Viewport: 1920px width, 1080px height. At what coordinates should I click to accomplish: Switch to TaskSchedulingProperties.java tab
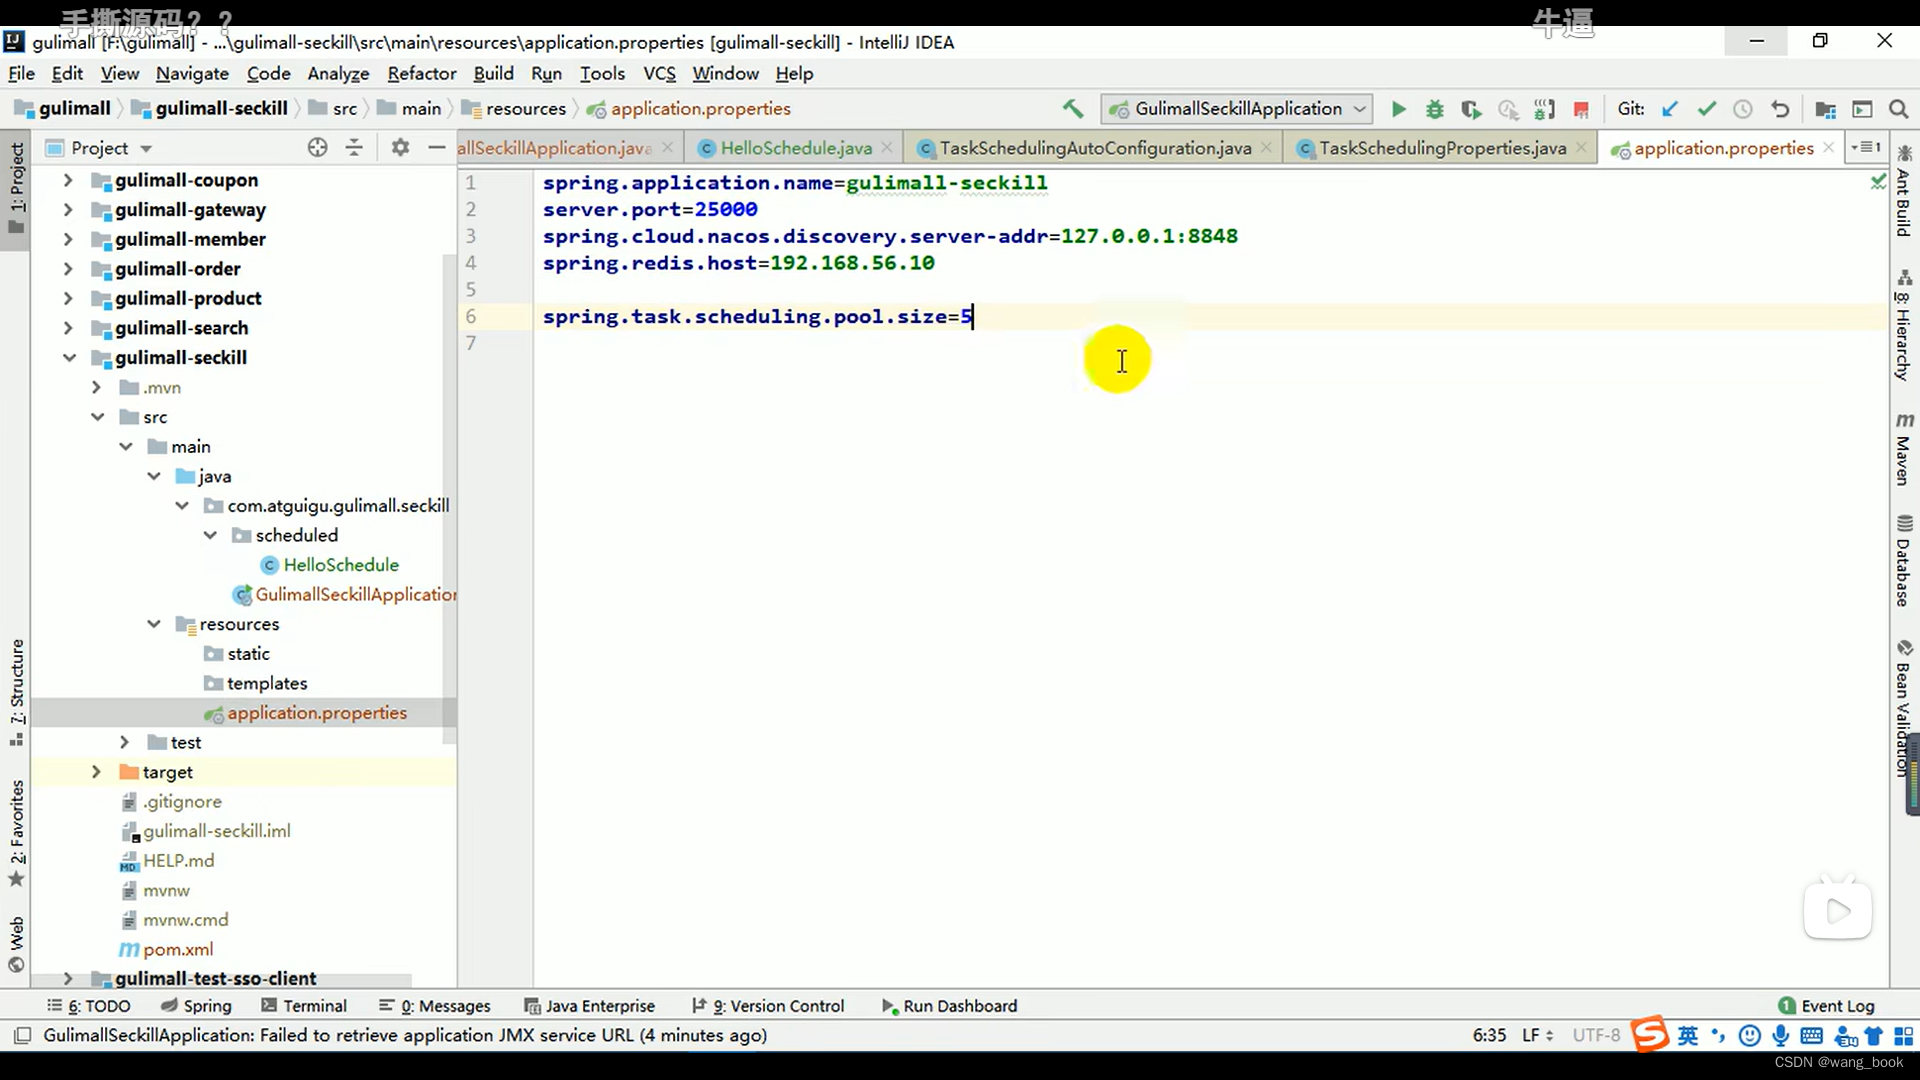(1442, 148)
